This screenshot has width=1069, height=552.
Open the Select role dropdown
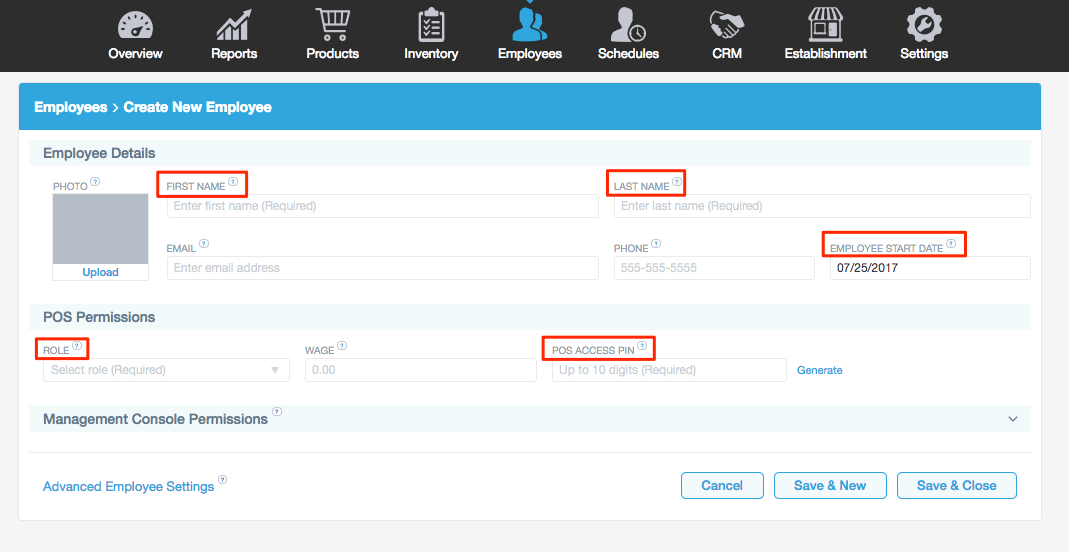pos(166,370)
